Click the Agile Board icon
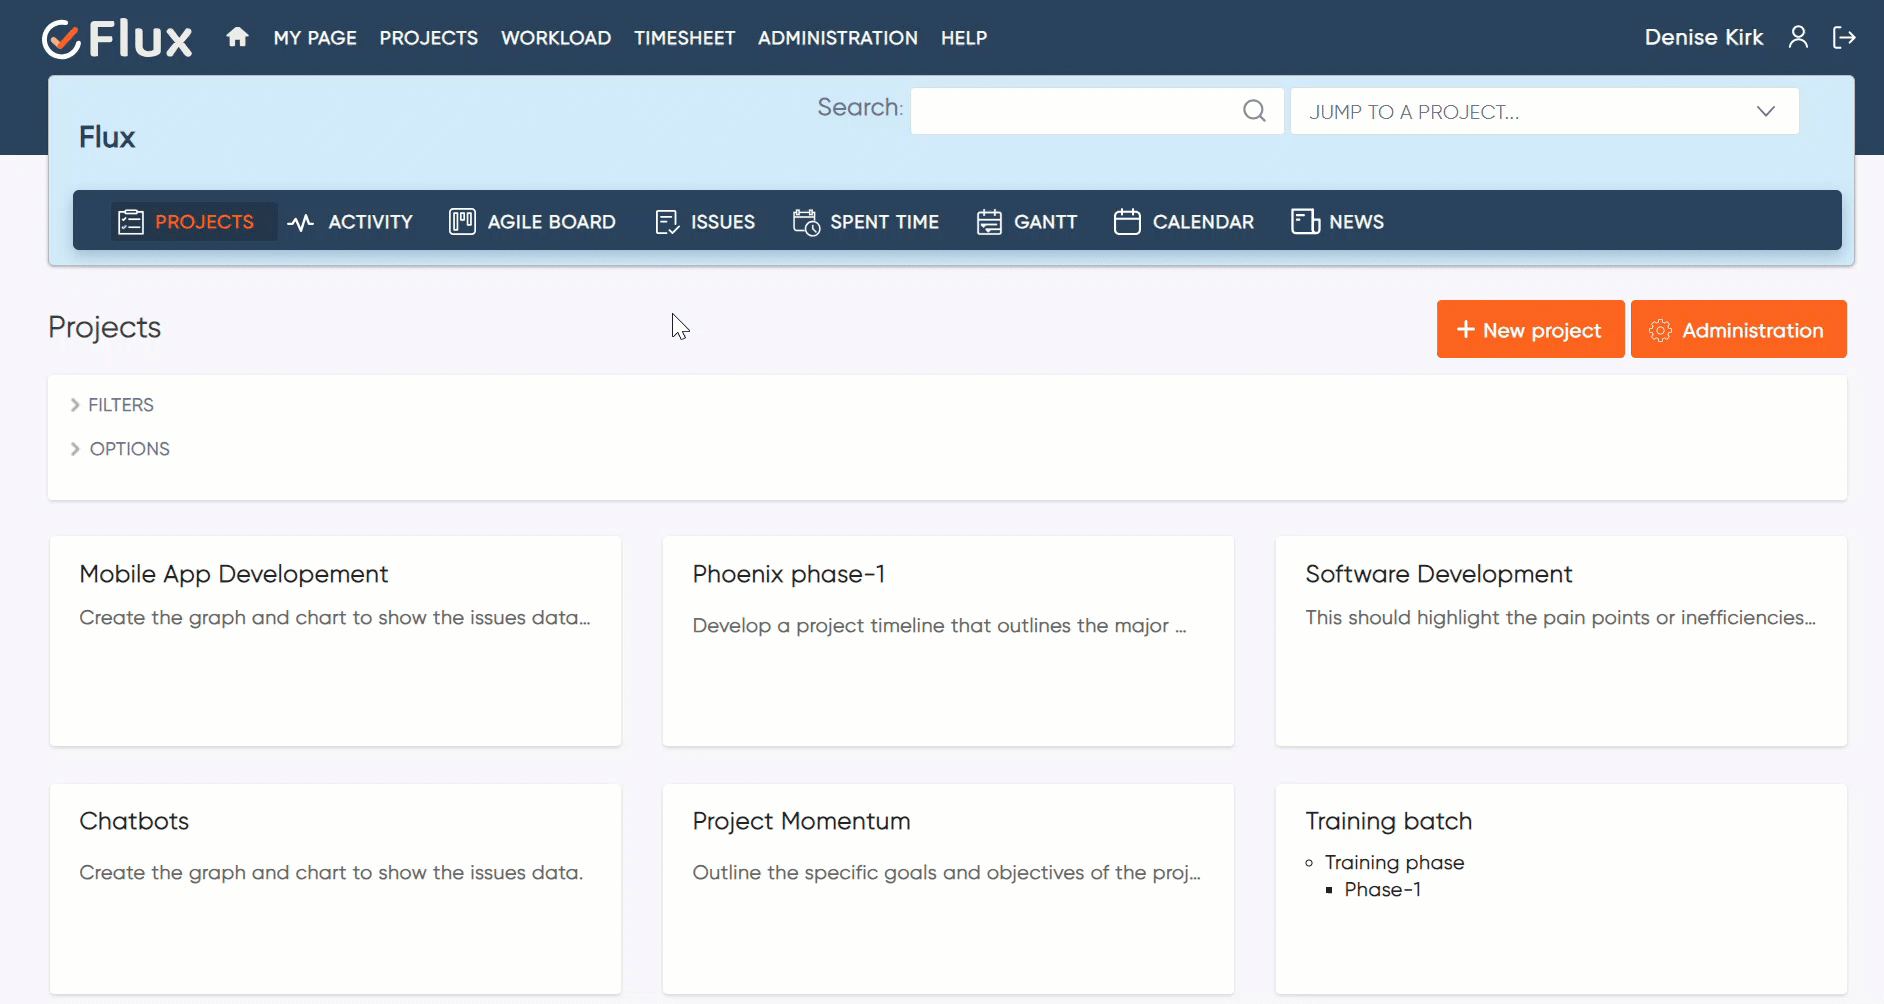 pyautogui.click(x=462, y=221)
